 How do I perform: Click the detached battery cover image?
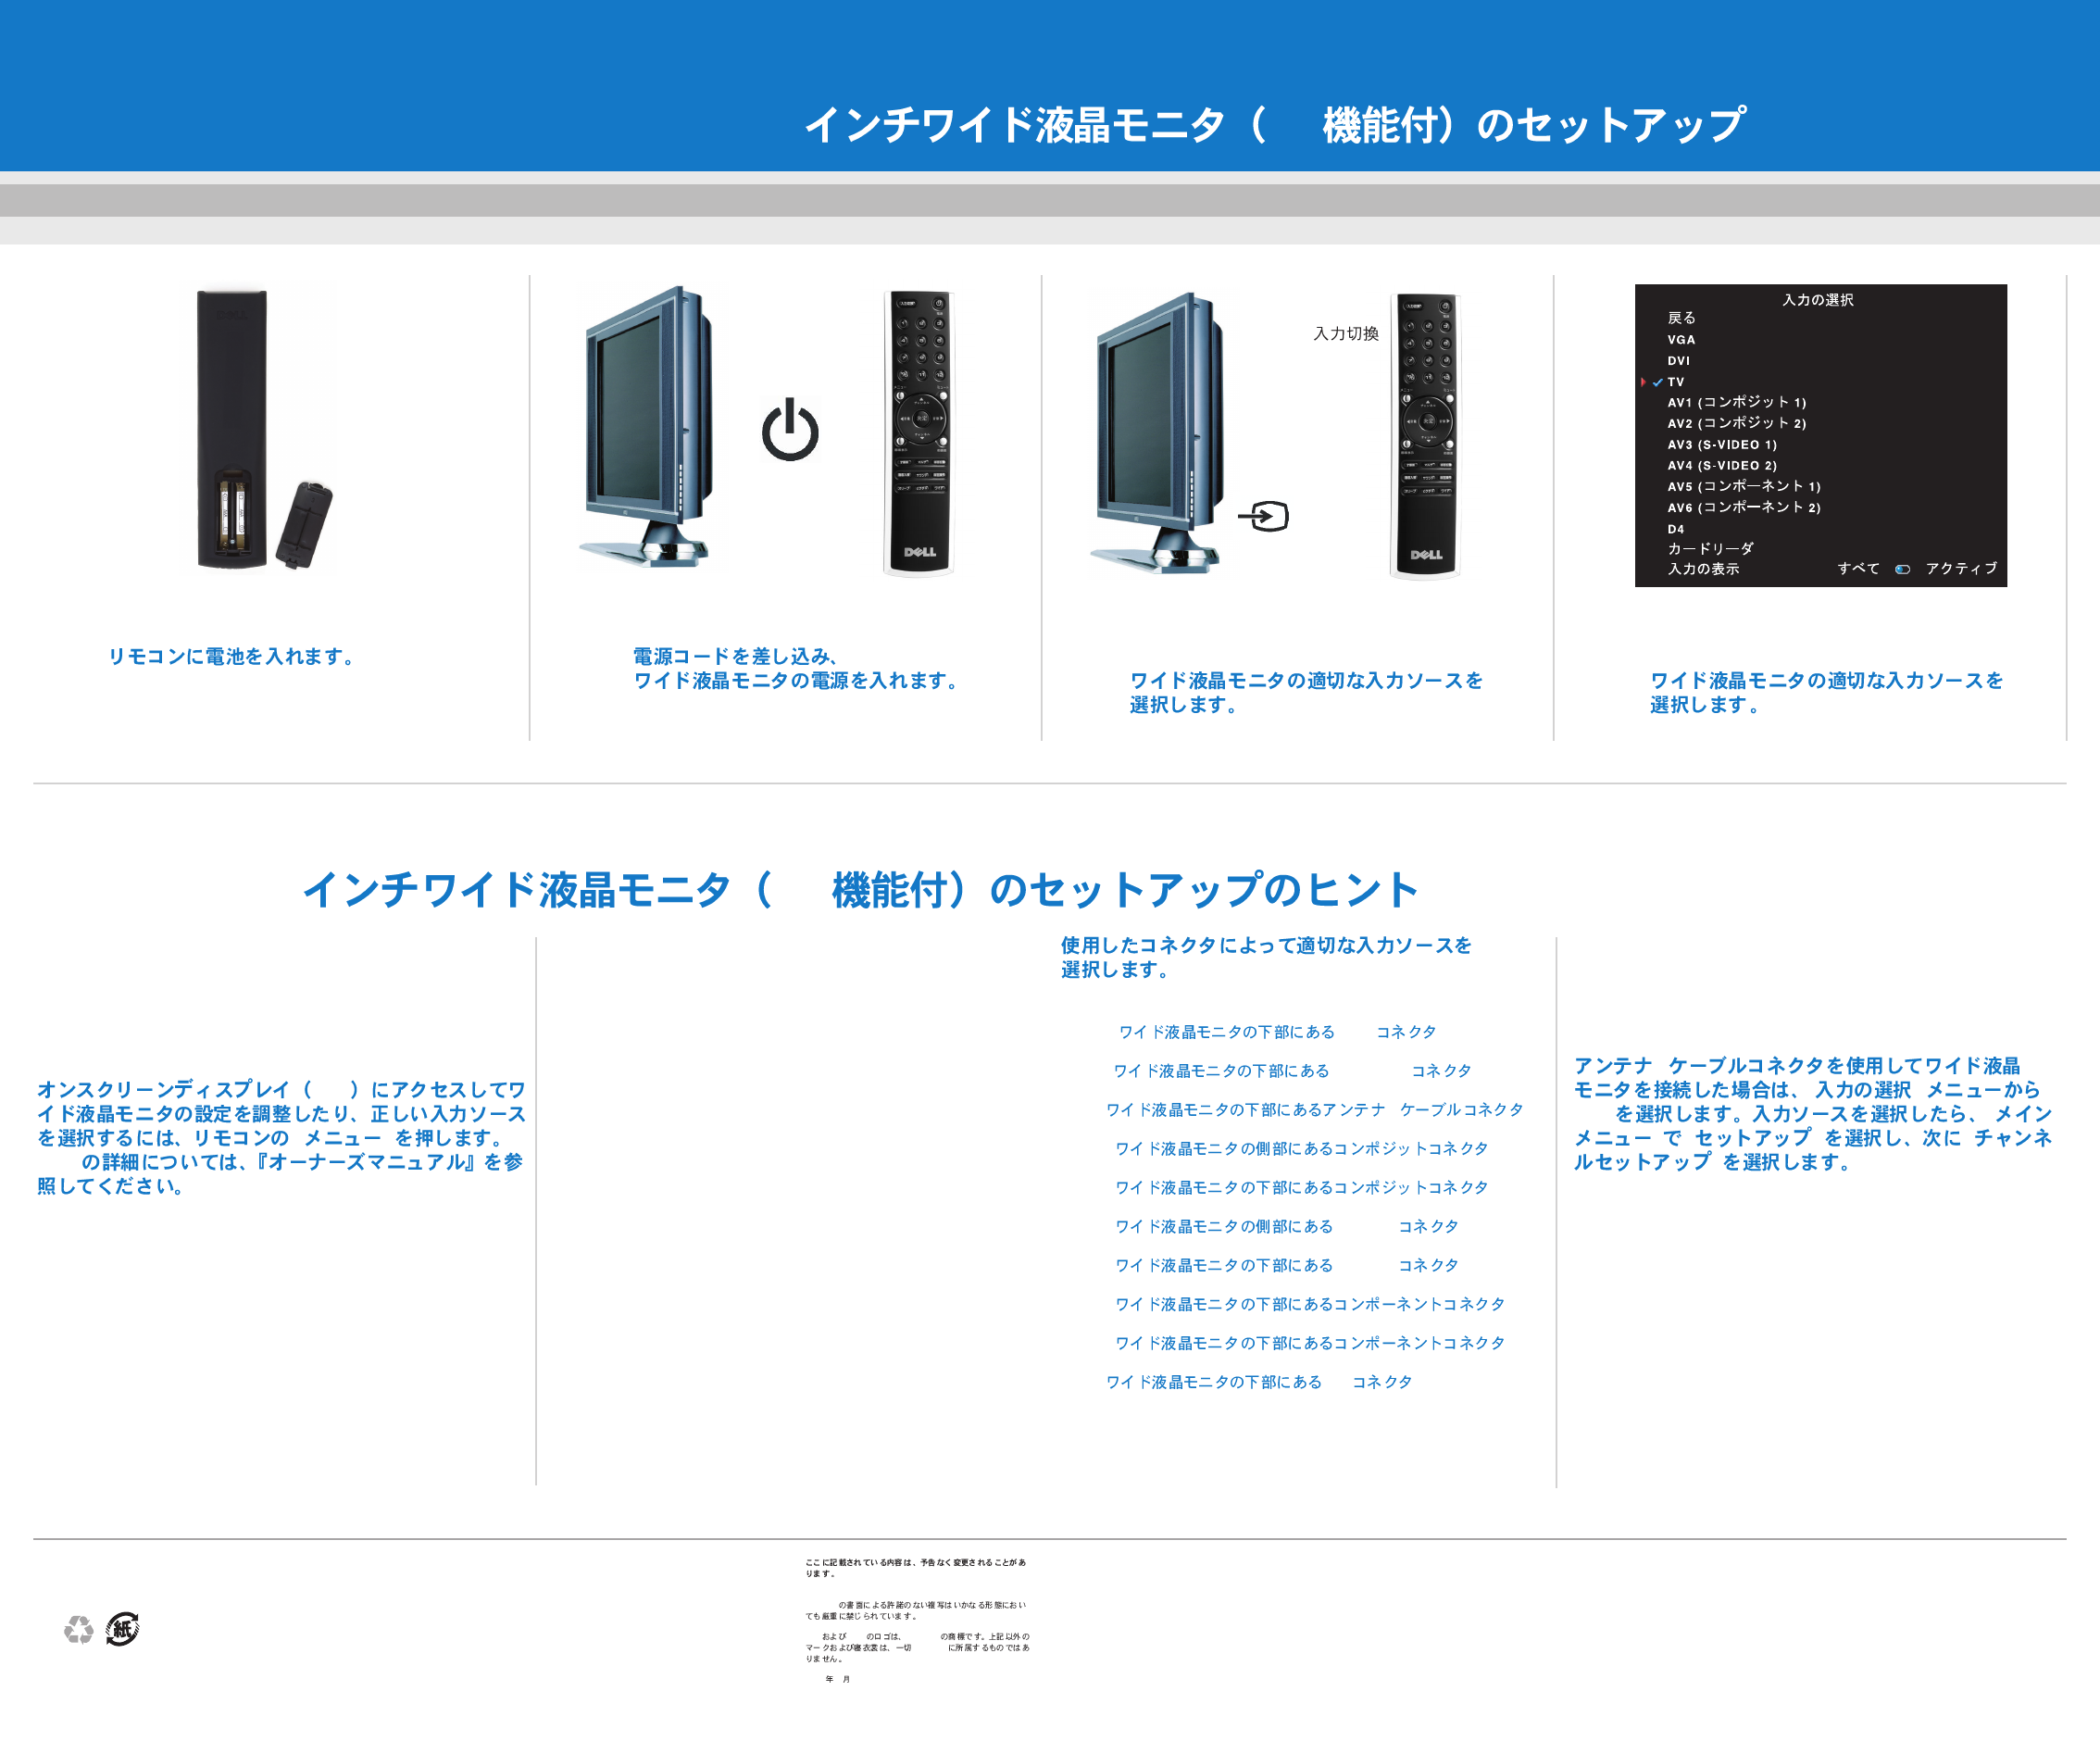tap(304, 524)
